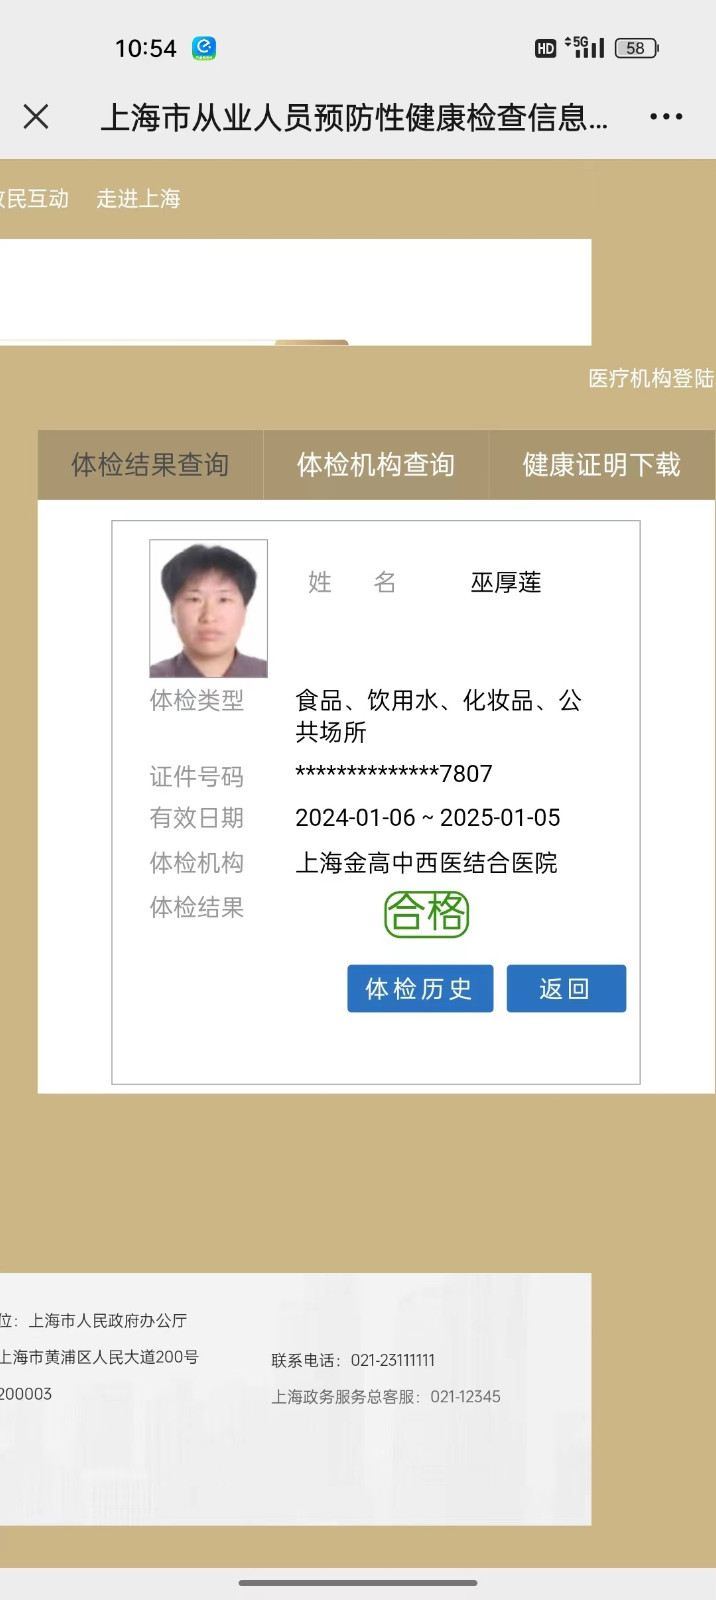The width and height of the screenshot is (716, 1600).
Task: Go to 走进上海 navigation item
Action: [138, 199]
